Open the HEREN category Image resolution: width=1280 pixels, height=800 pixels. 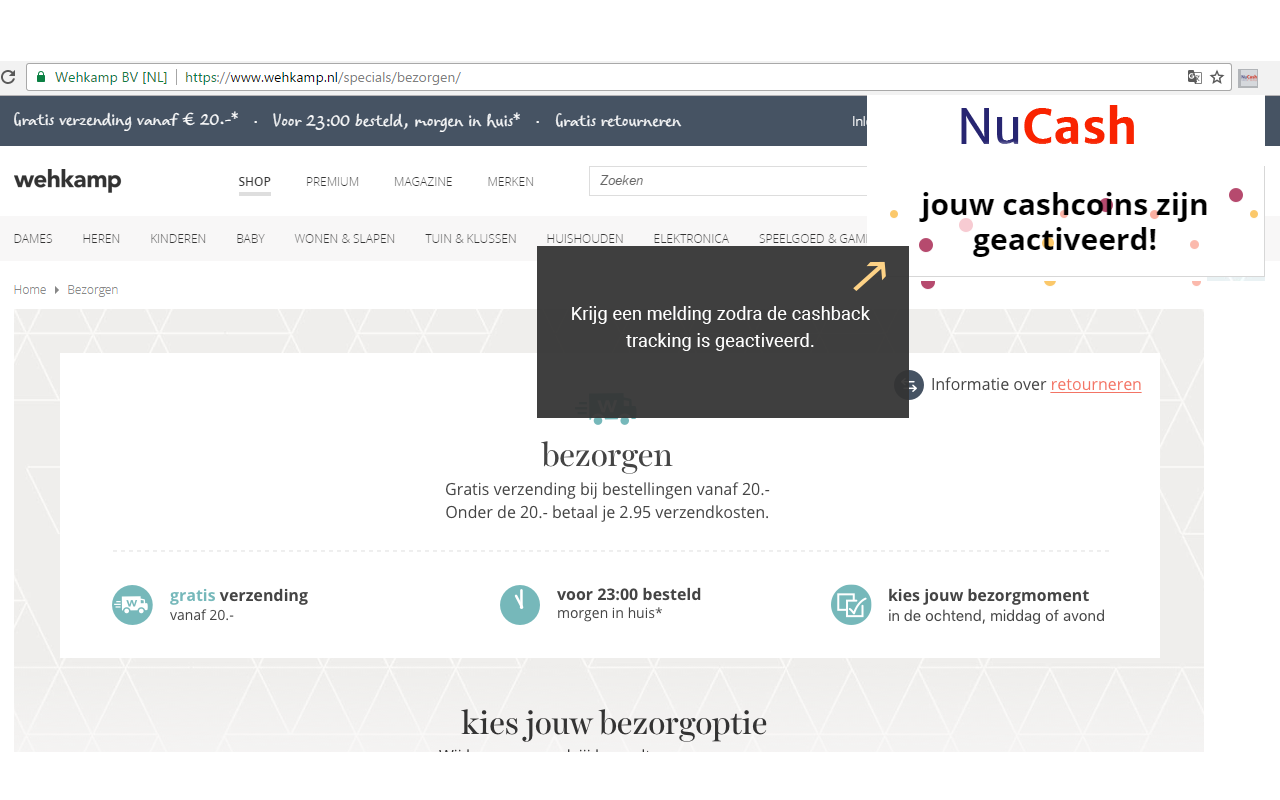101,238
